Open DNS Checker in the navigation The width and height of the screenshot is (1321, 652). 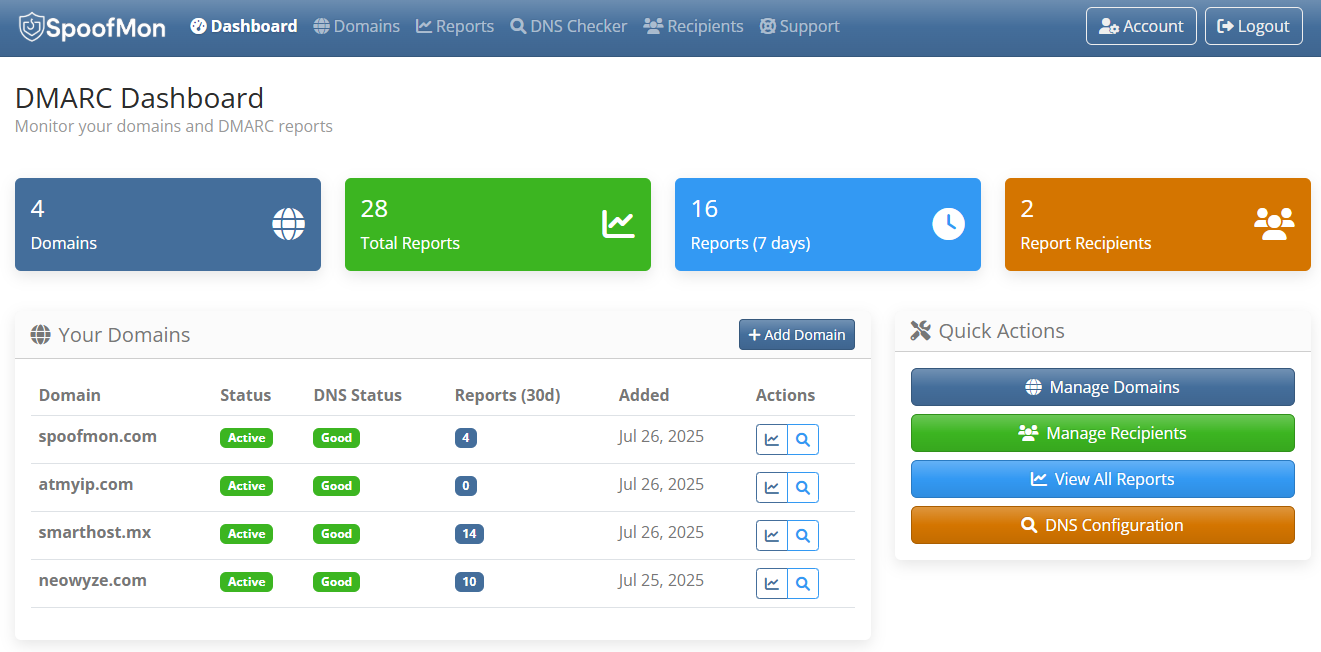click(x=569, y=26)
